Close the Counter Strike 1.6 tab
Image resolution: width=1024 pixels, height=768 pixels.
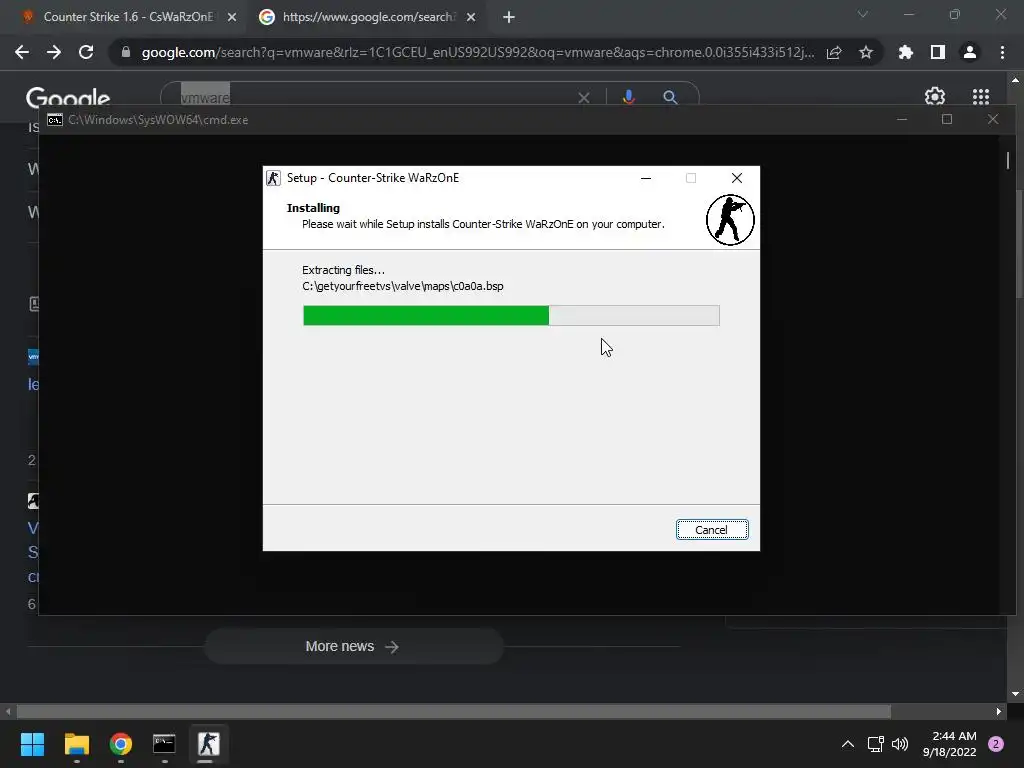coord(232,18)
